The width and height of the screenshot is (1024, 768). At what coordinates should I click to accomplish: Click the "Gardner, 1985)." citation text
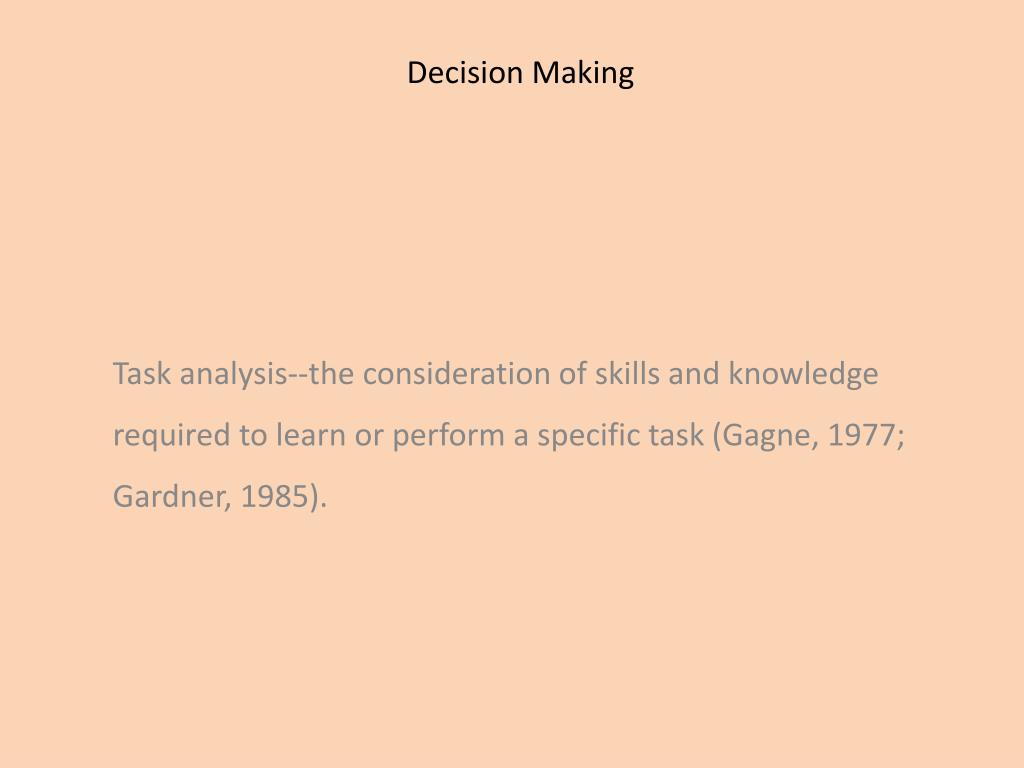pyautogui.click(x=220, y=497)
